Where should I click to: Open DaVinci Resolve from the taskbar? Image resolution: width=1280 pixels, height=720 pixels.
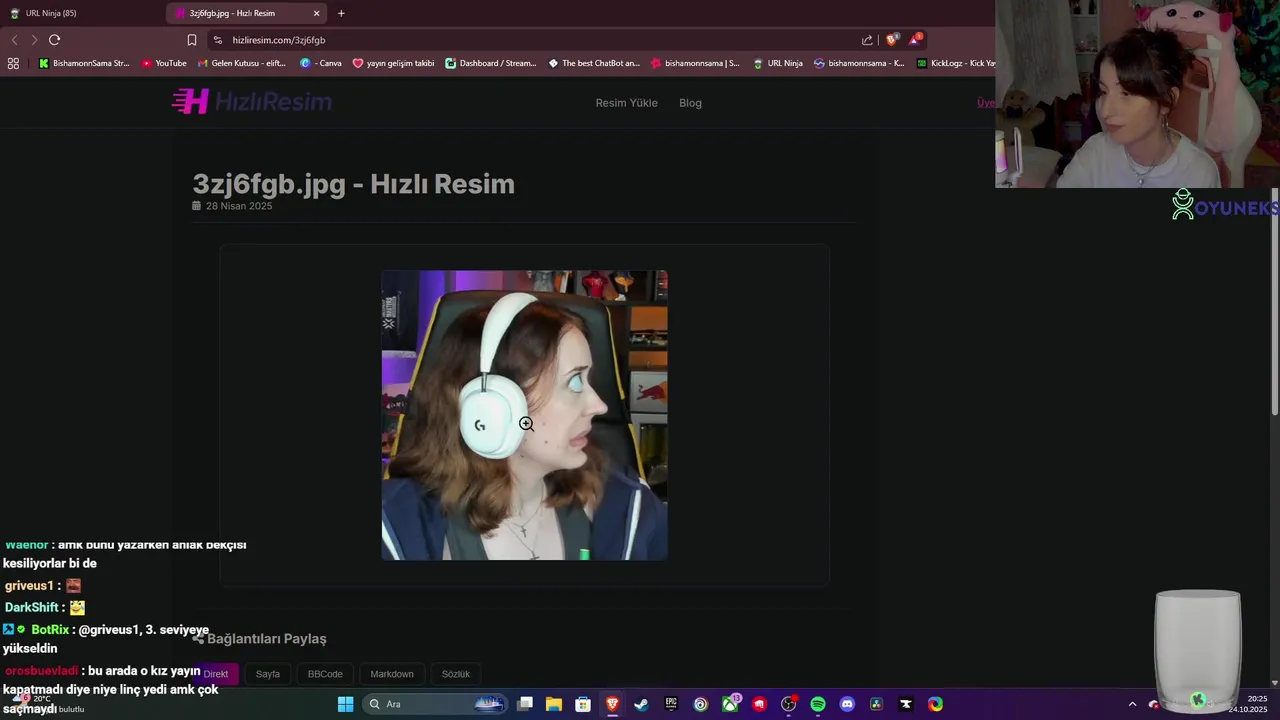876,704
